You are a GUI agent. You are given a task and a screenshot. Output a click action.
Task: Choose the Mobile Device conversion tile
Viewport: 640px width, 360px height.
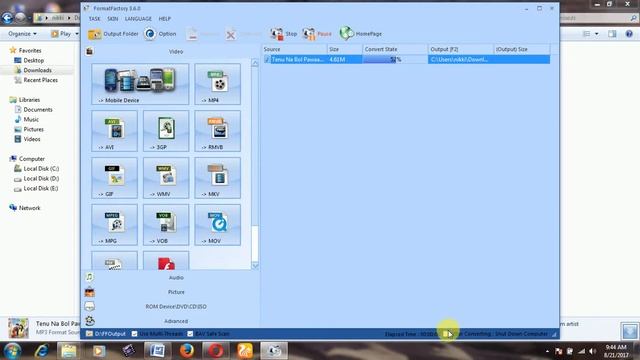140,84
